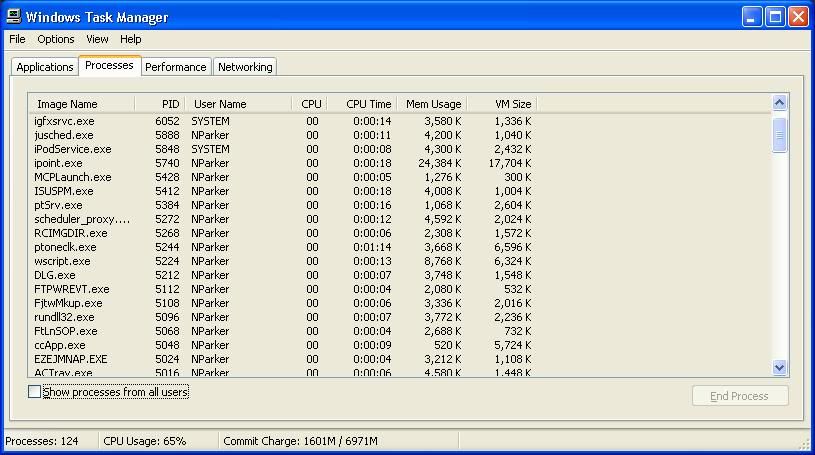Click the Commit Charge status entry
Screen dimensions: 815x455
[300, 441]
